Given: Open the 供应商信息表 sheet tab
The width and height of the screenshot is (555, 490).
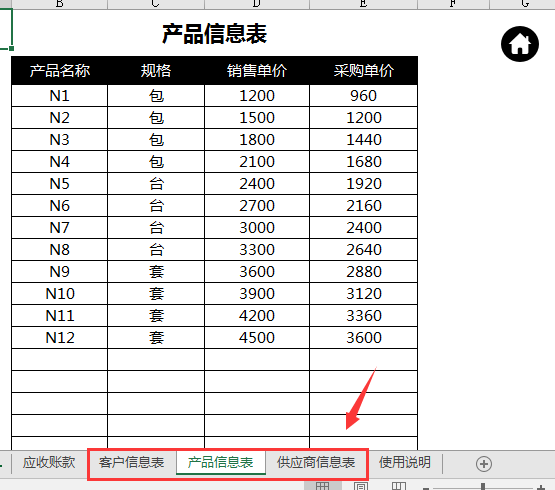Looking at the screenshot, I should click(316, 462).
